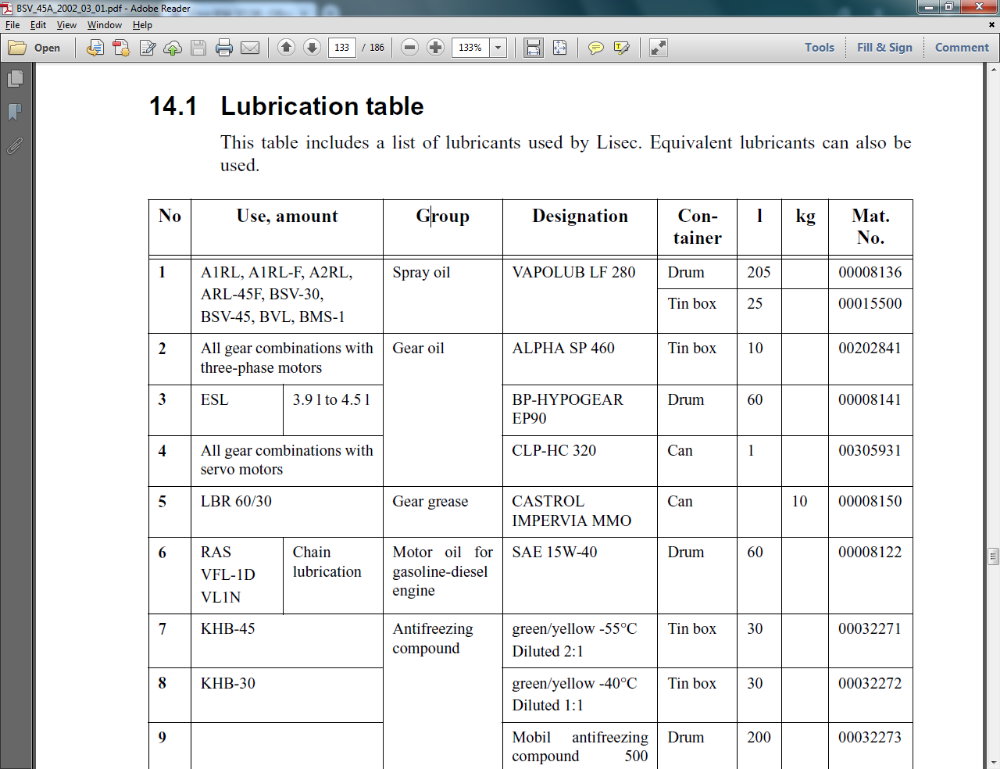Screen dimensions: 1000x769
Task: Click the 'Use, amount' column header
Action: point(287,216)
